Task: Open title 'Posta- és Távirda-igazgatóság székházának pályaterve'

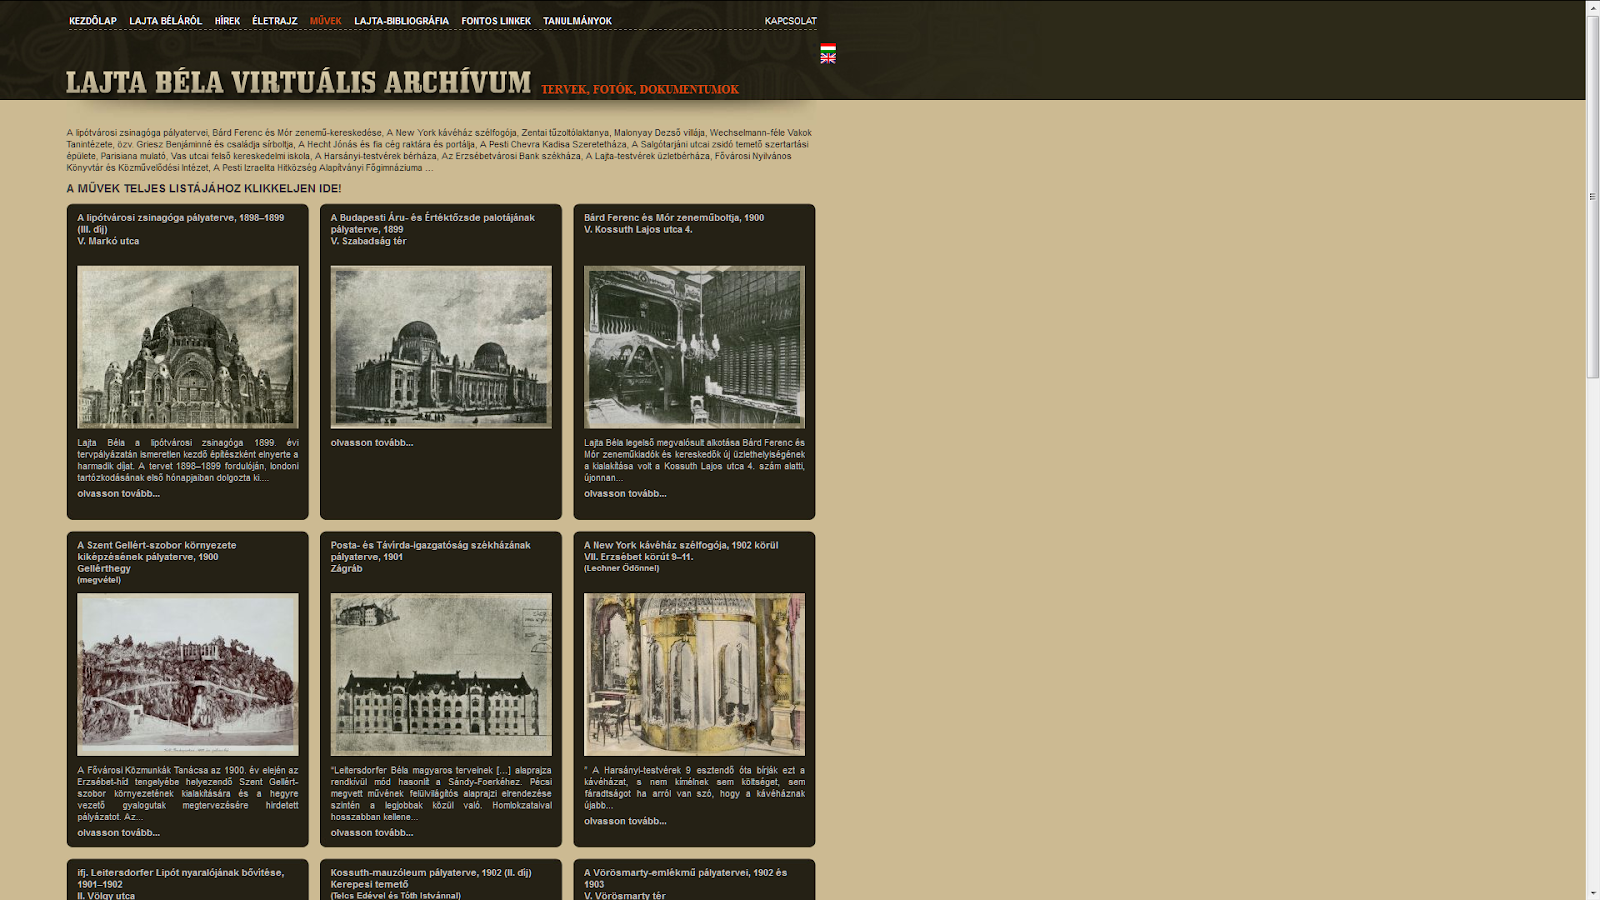Action: click(x=430, y=551)
